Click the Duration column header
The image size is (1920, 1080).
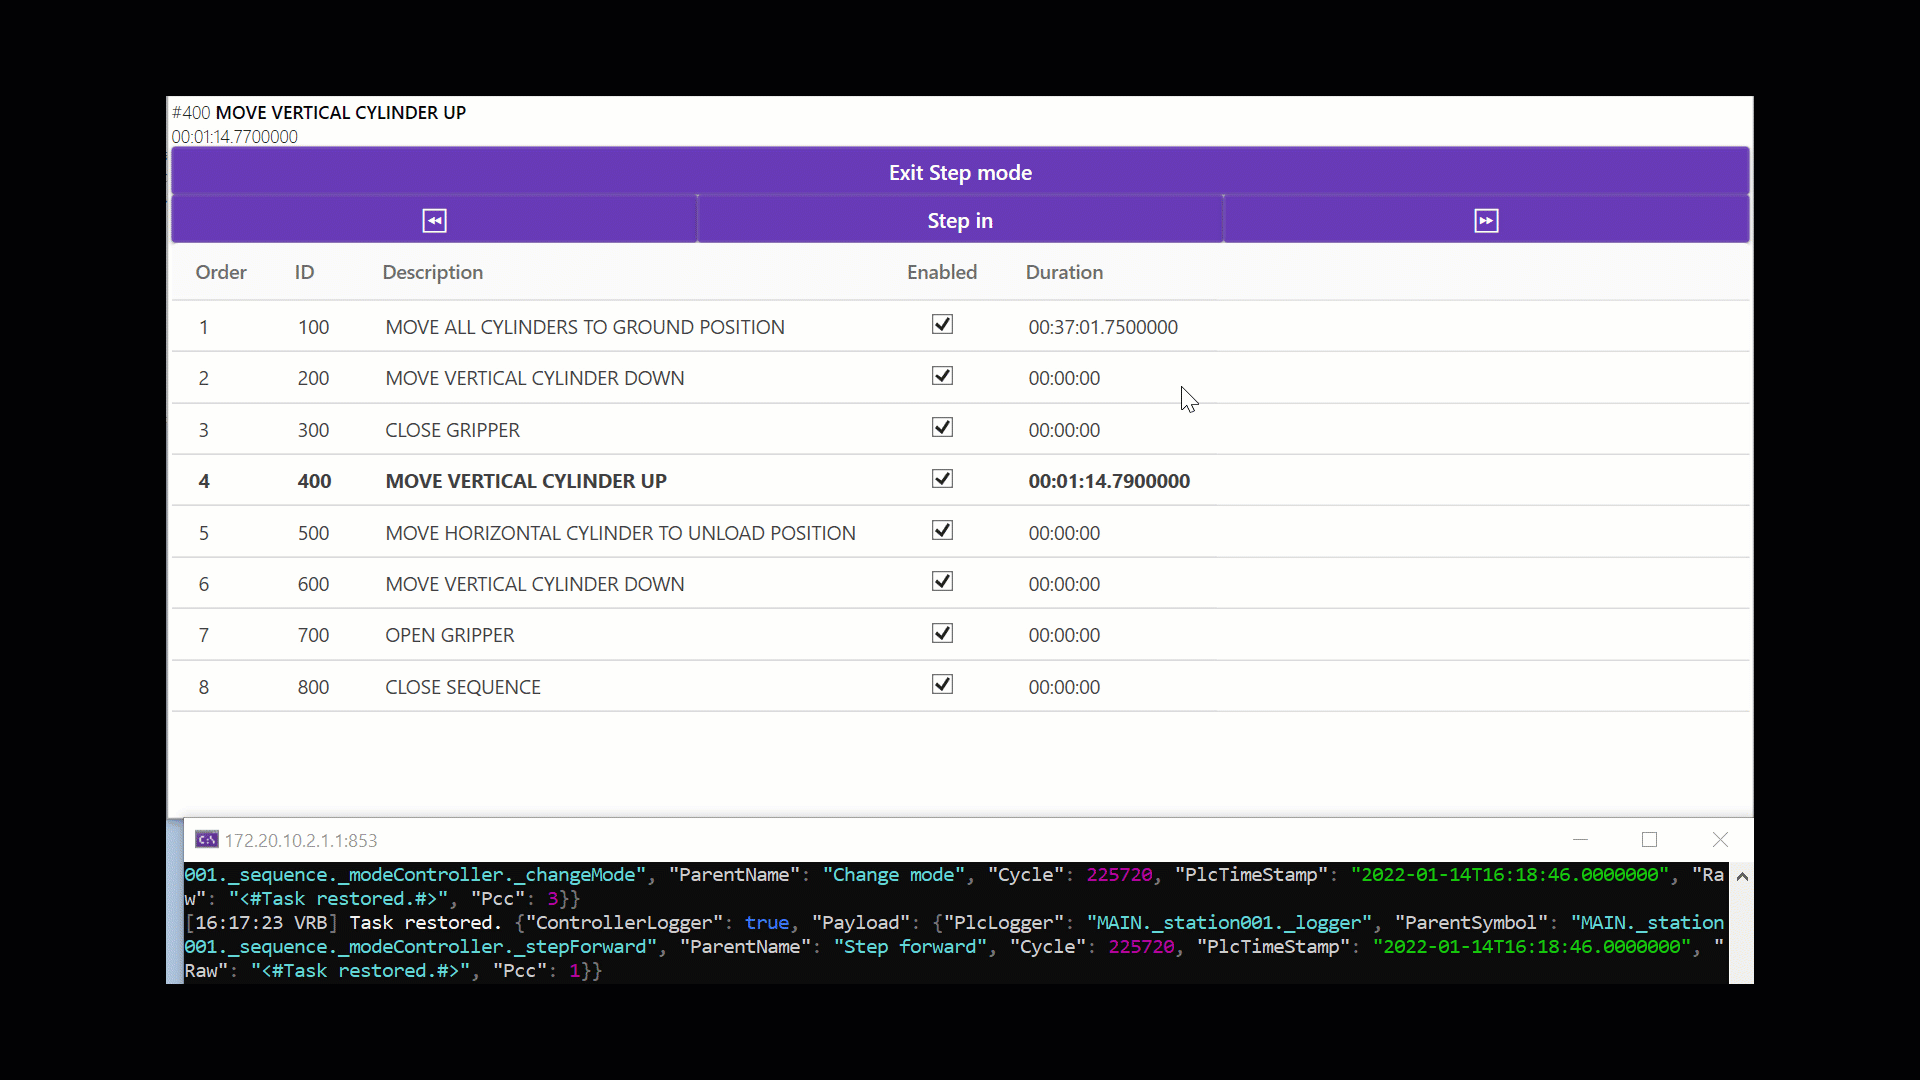[1064, 272]
